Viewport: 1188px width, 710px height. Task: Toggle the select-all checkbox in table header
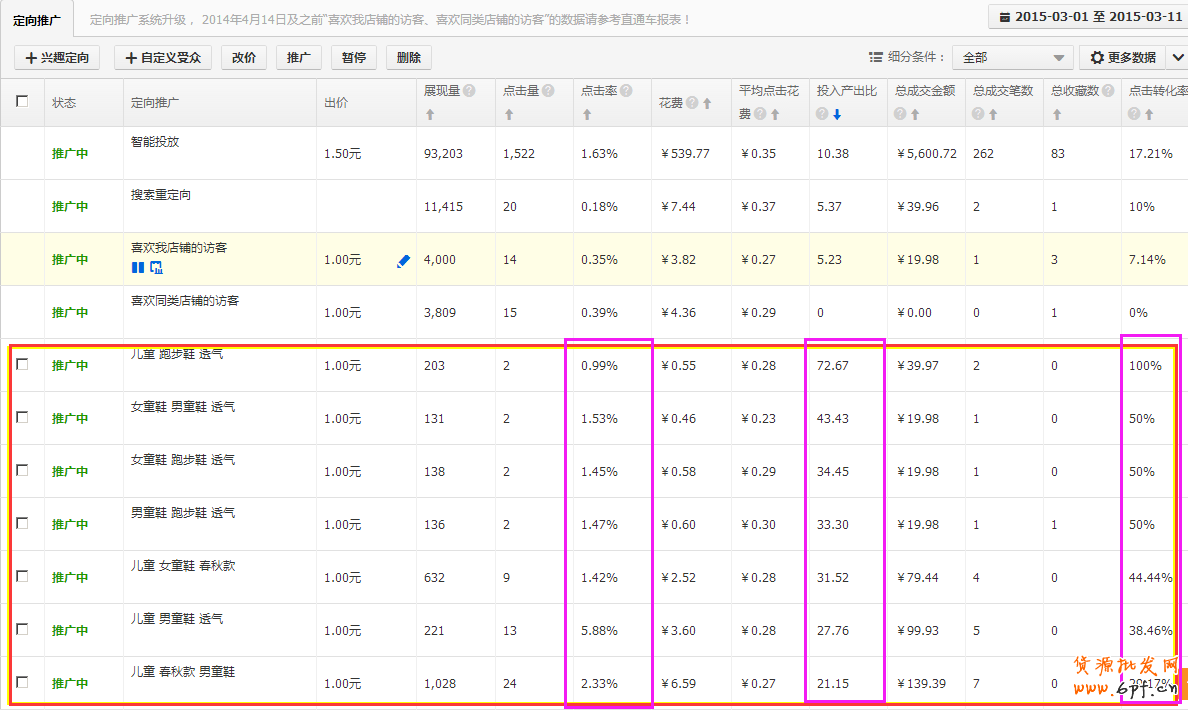tap(22, 101)
